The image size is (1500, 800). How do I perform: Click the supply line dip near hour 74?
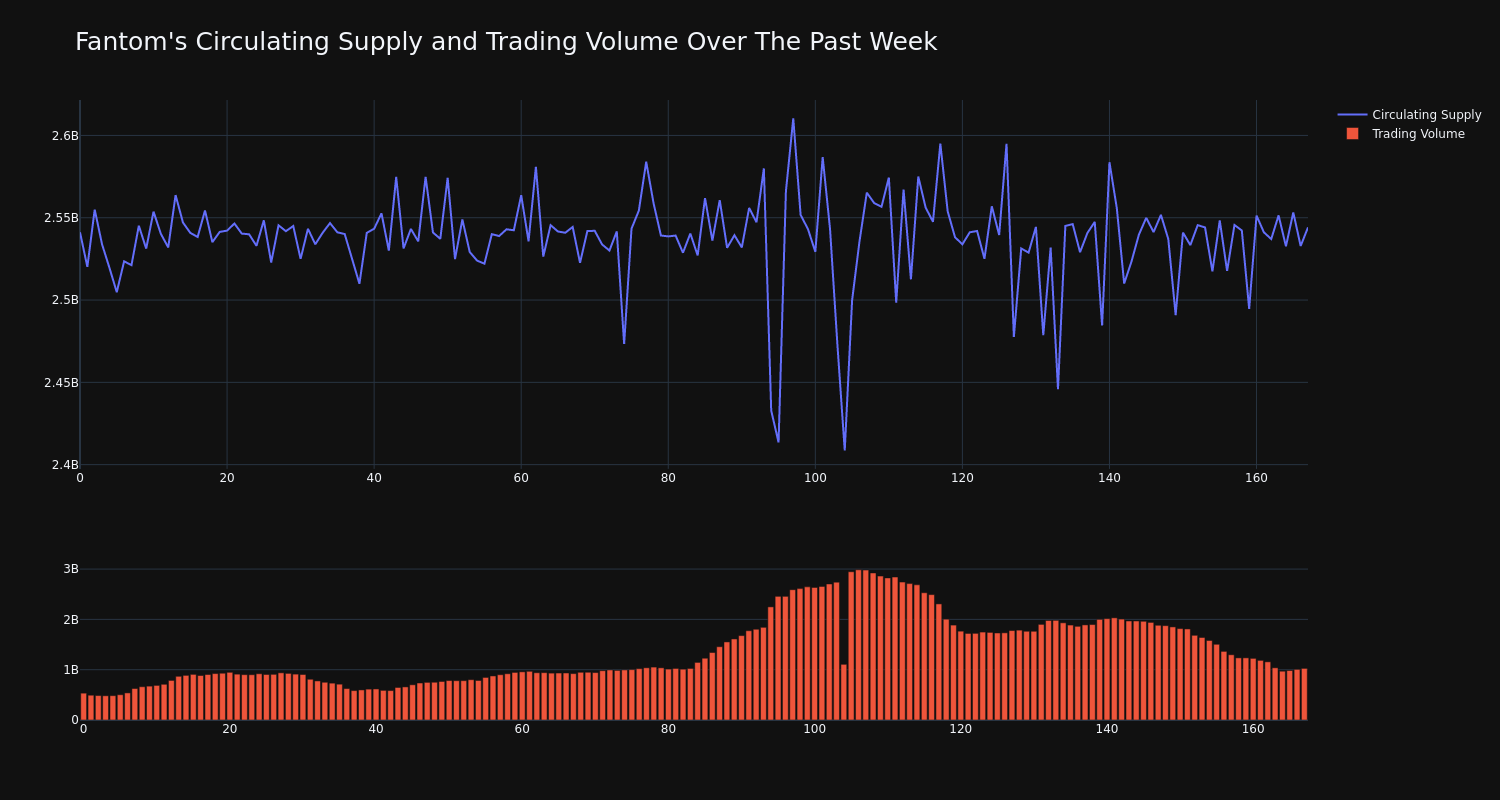tap(624, 343)
